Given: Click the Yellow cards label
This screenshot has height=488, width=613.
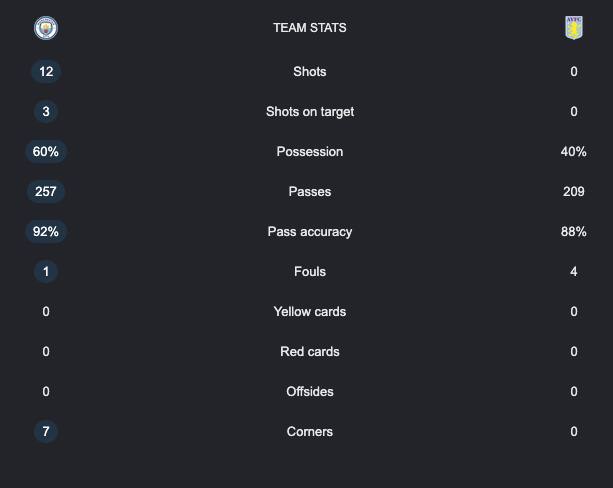Looking at the screenshot, I should coord(310,312).
